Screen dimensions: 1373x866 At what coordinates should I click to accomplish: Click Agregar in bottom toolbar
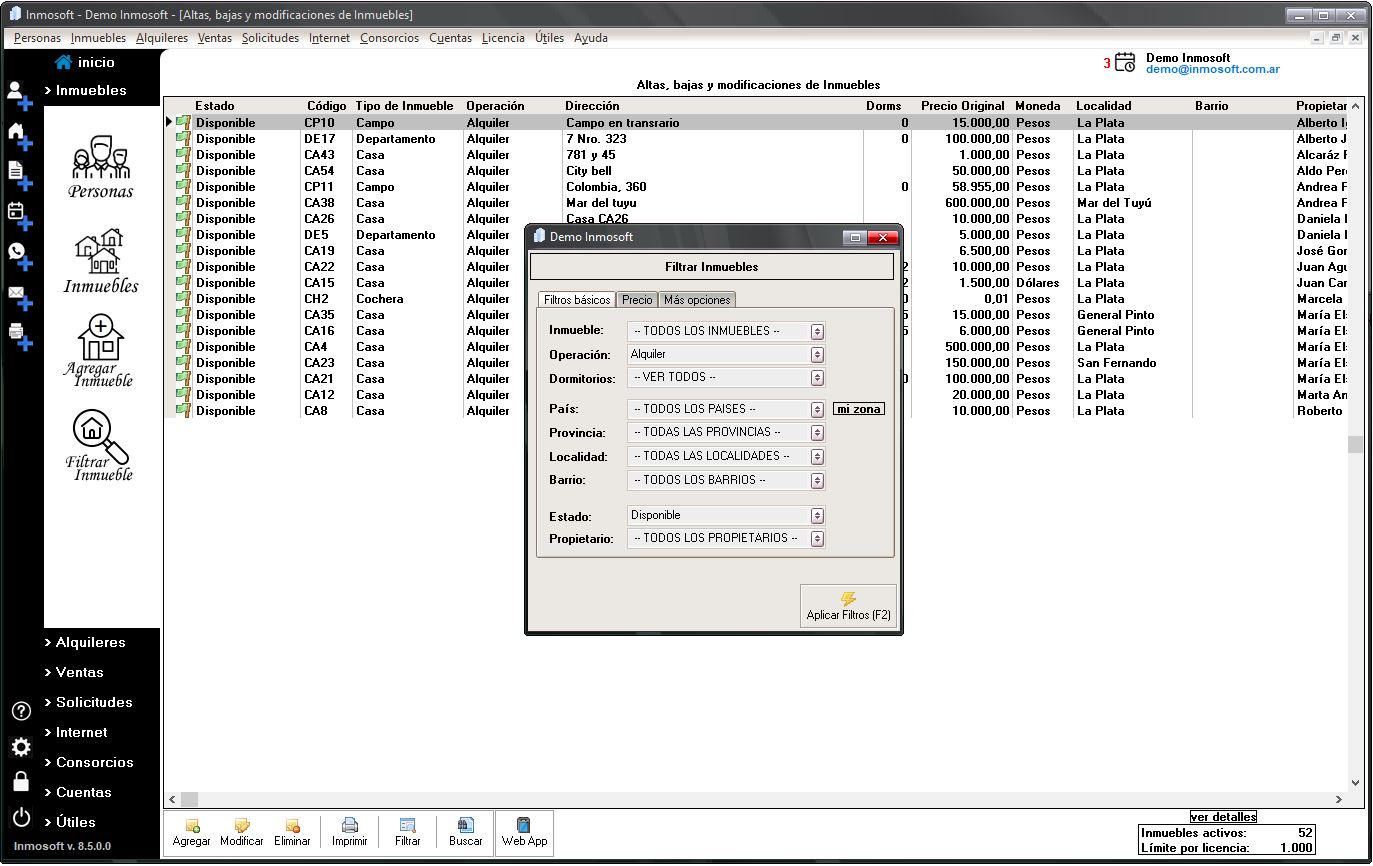192,833
